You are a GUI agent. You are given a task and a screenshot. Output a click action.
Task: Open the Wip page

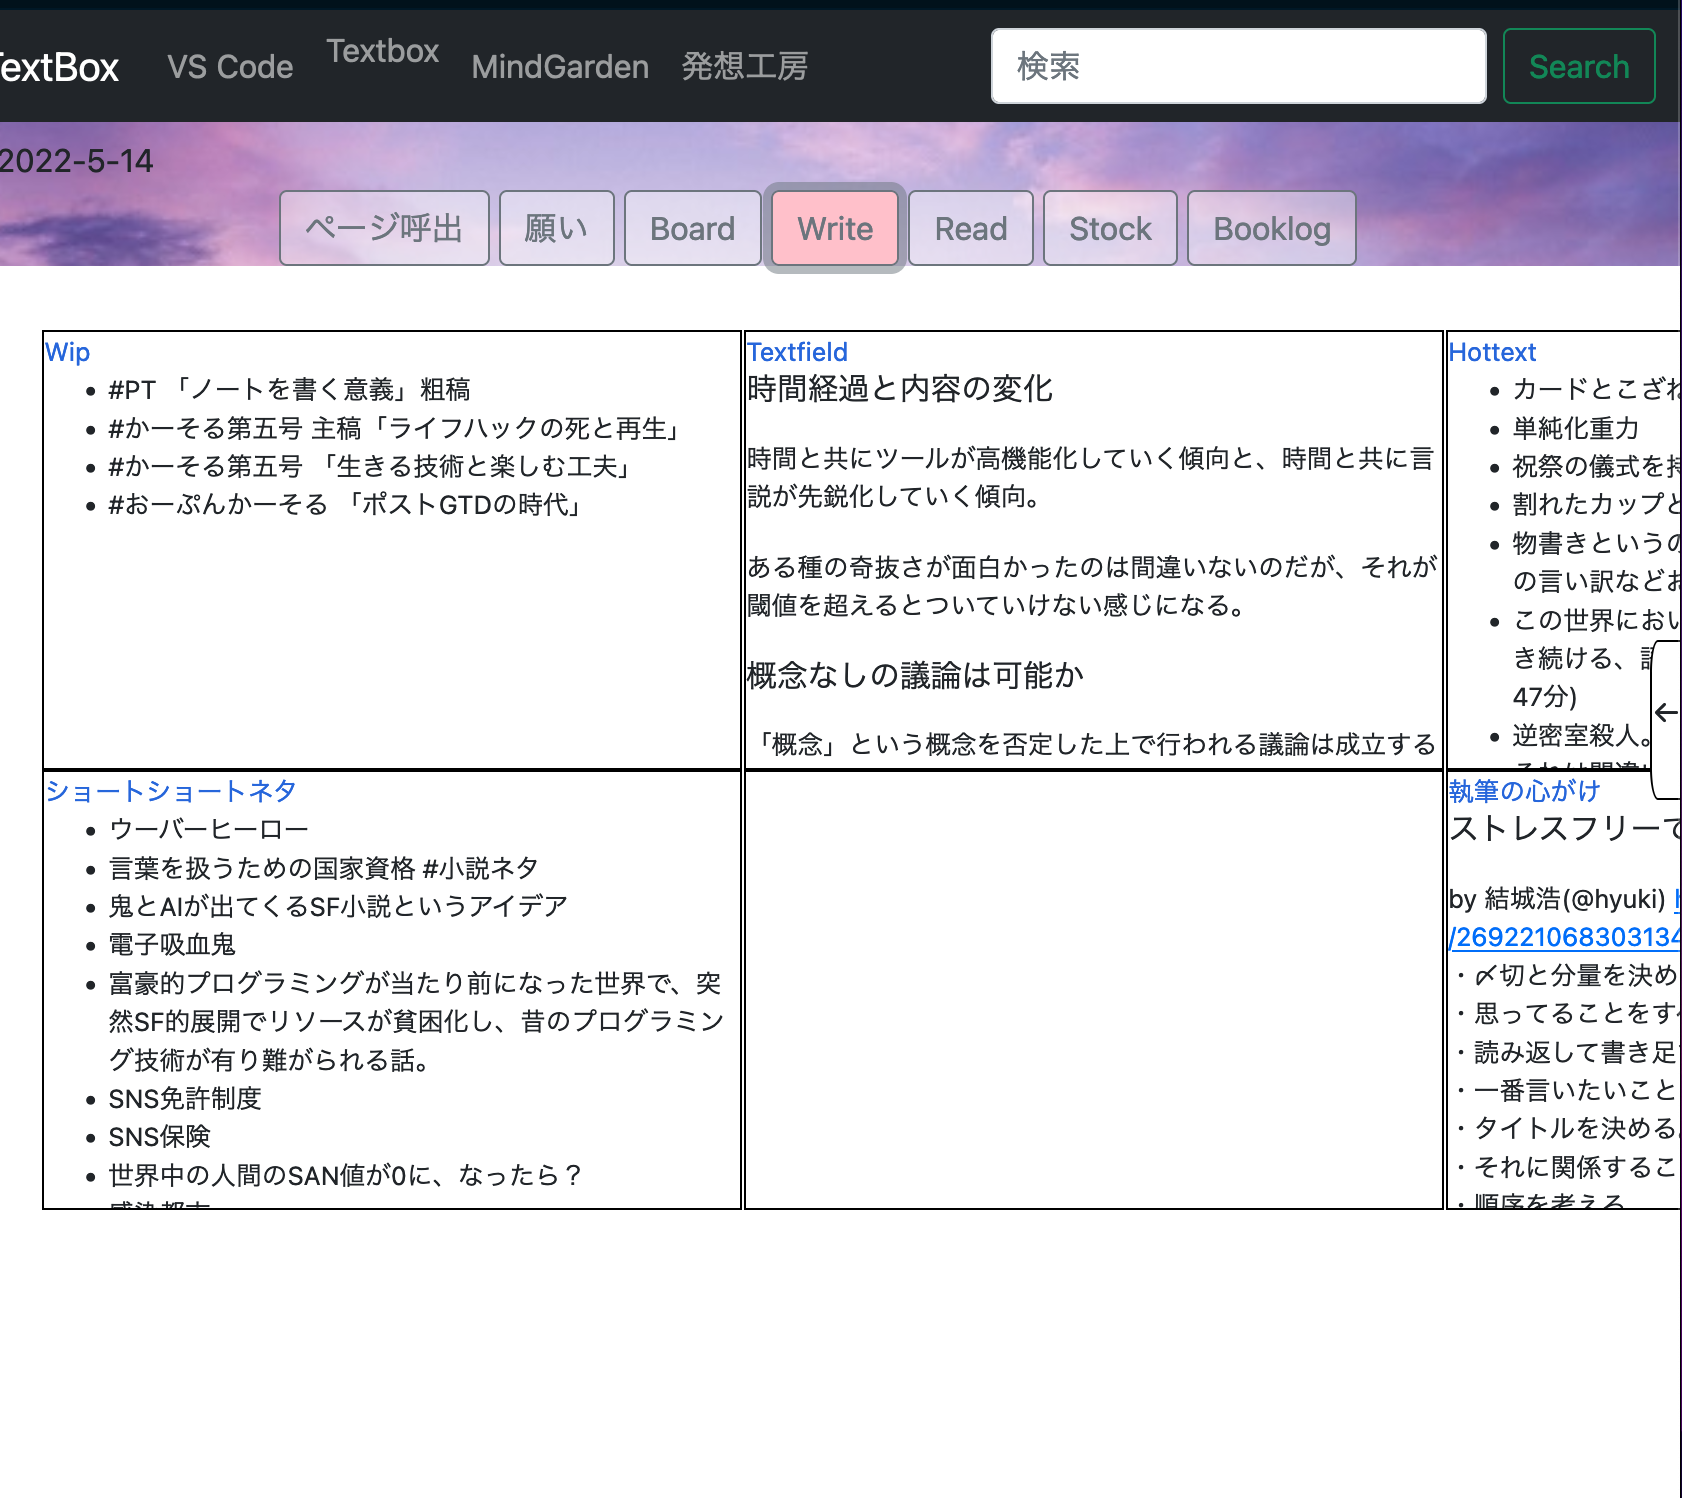coord(66,352)
